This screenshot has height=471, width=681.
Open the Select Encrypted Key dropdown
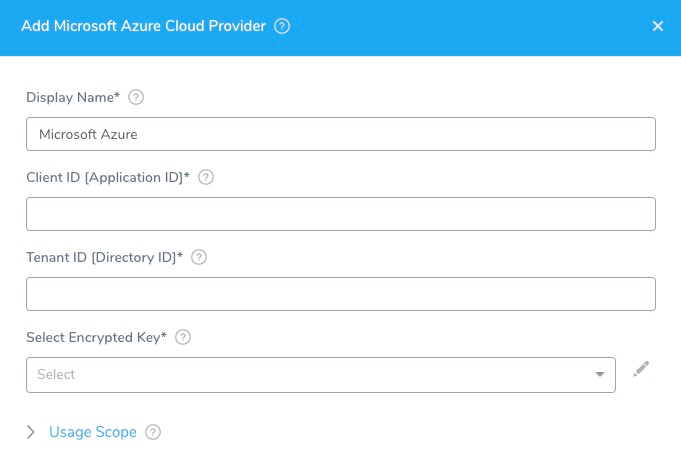(x=321, y=375)
